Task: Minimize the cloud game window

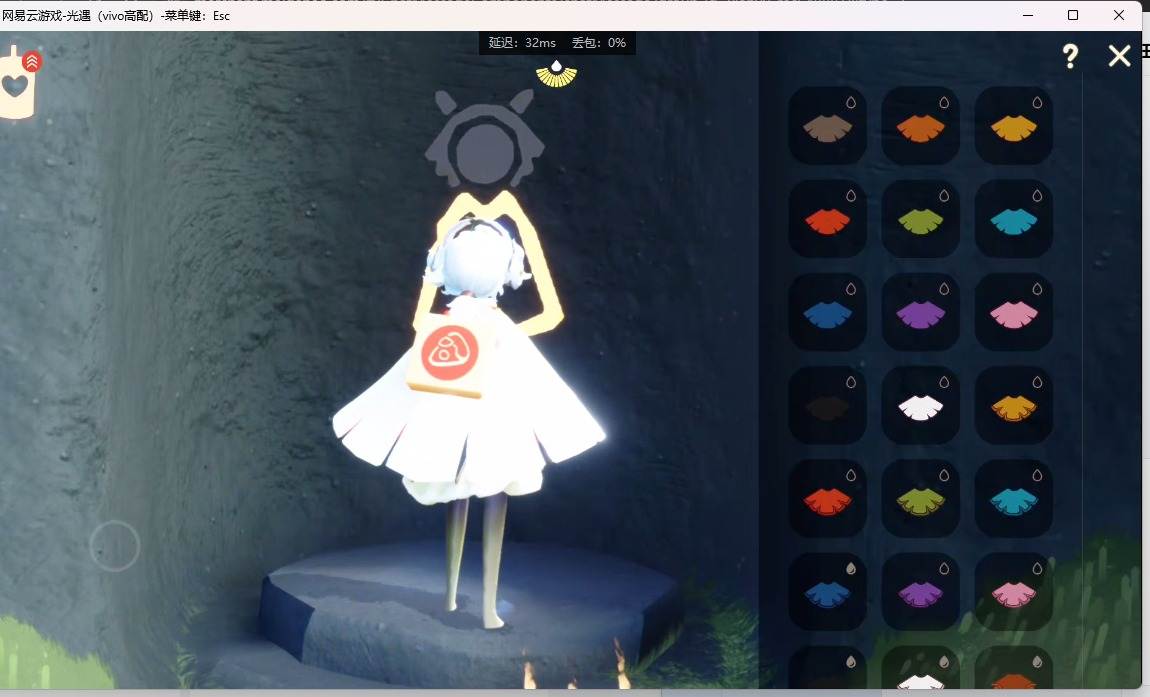Action: 1028,15
